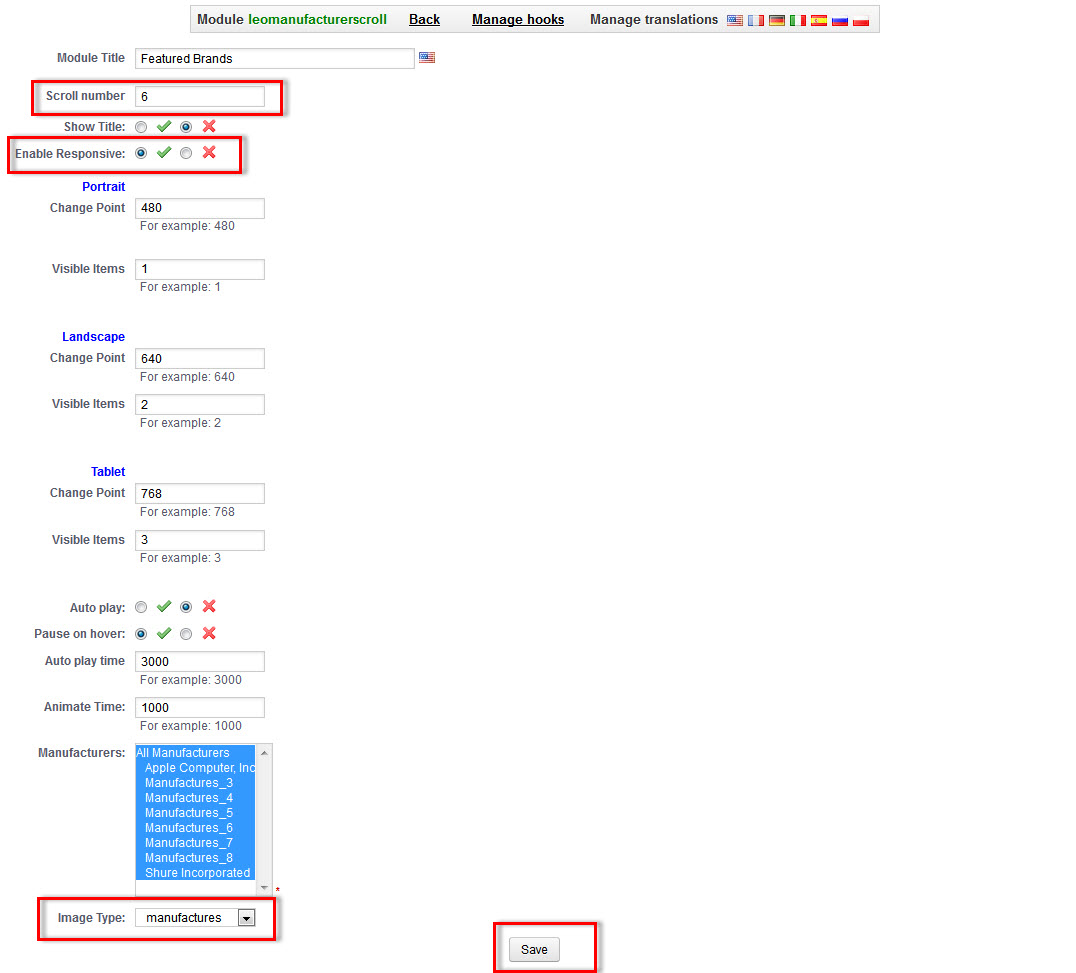Enable Pause on hover radio
This screenshot has width=1076, height=973.
coord(141,634)
